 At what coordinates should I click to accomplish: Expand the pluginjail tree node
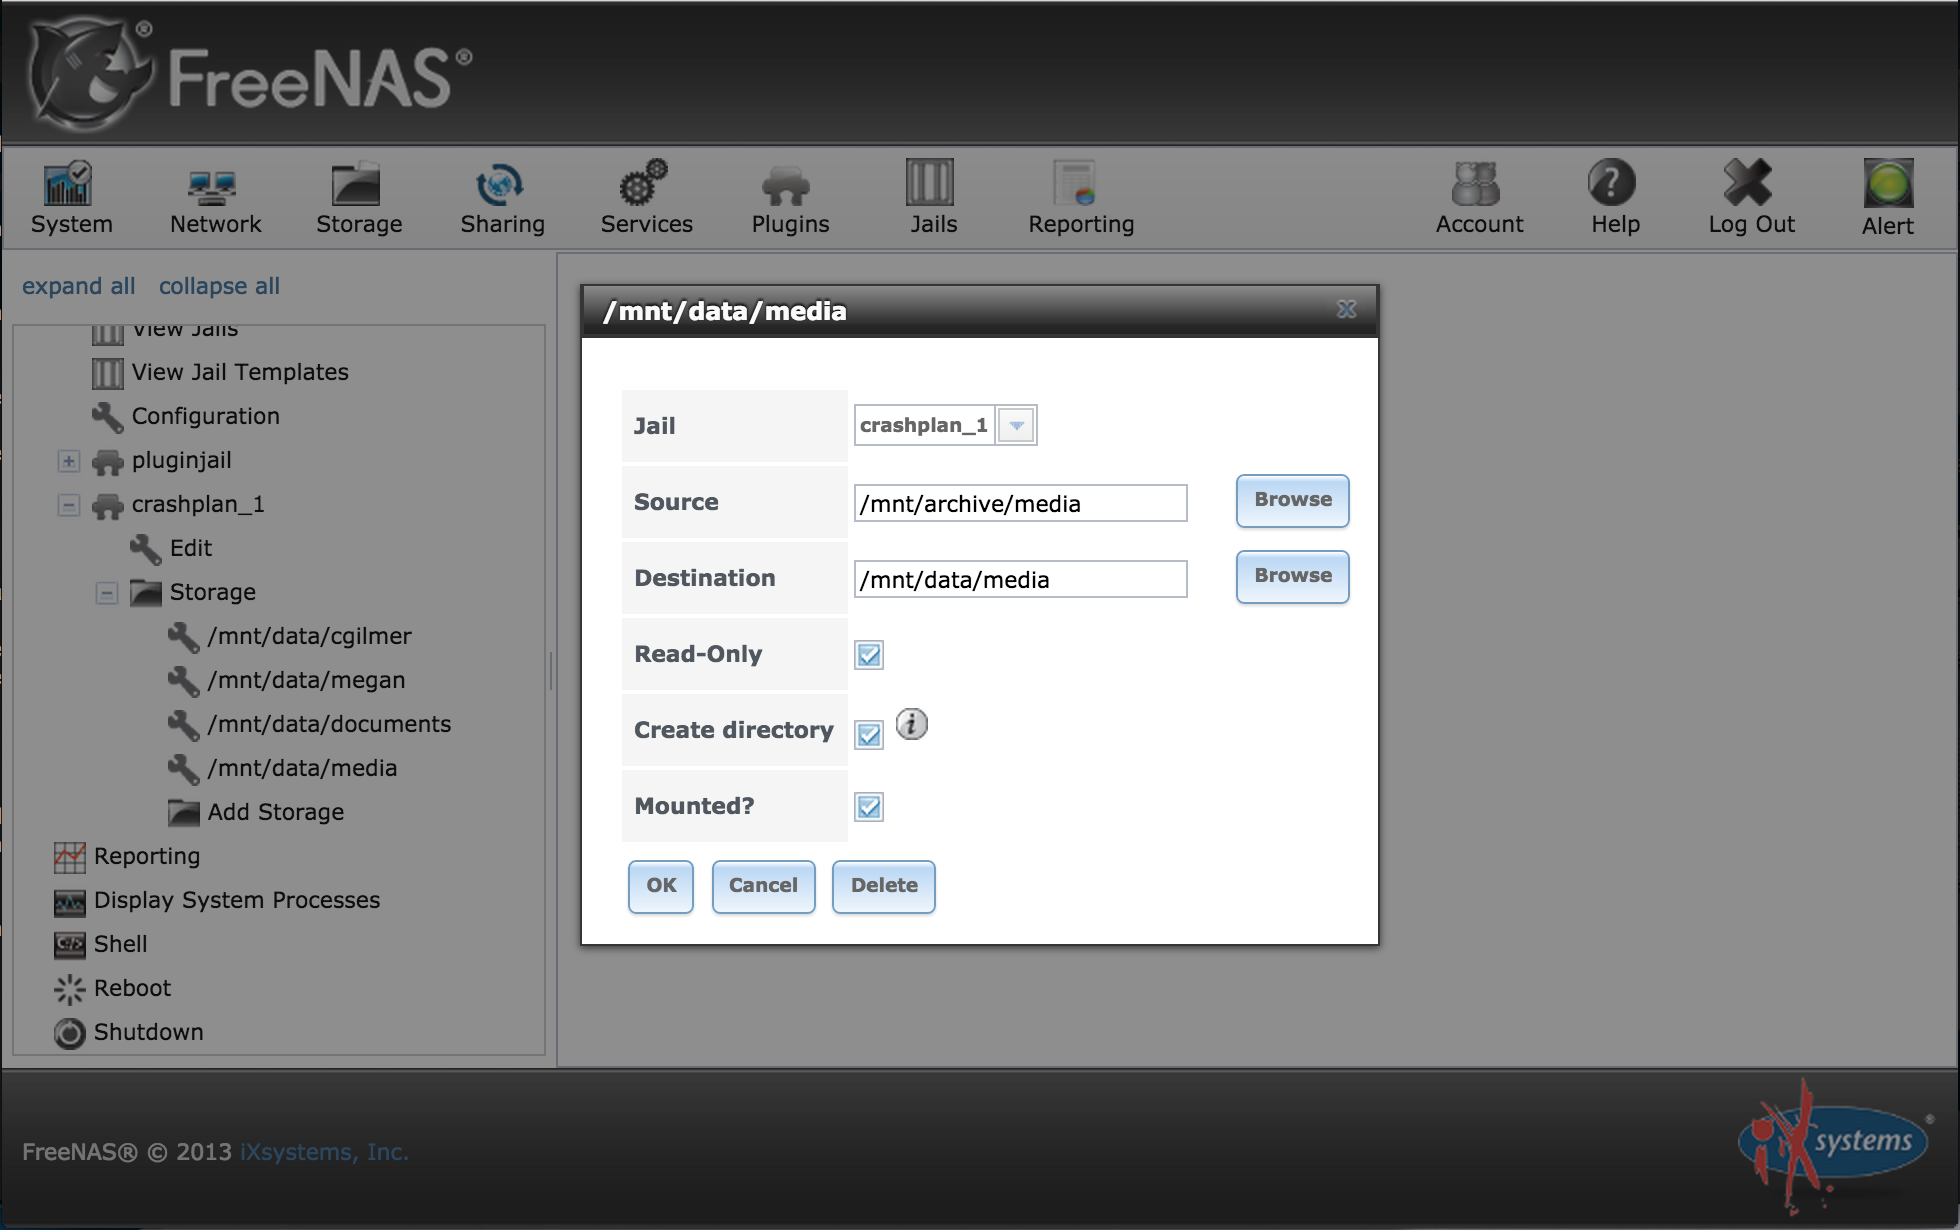pyautogui.click(x=64, y=459)
